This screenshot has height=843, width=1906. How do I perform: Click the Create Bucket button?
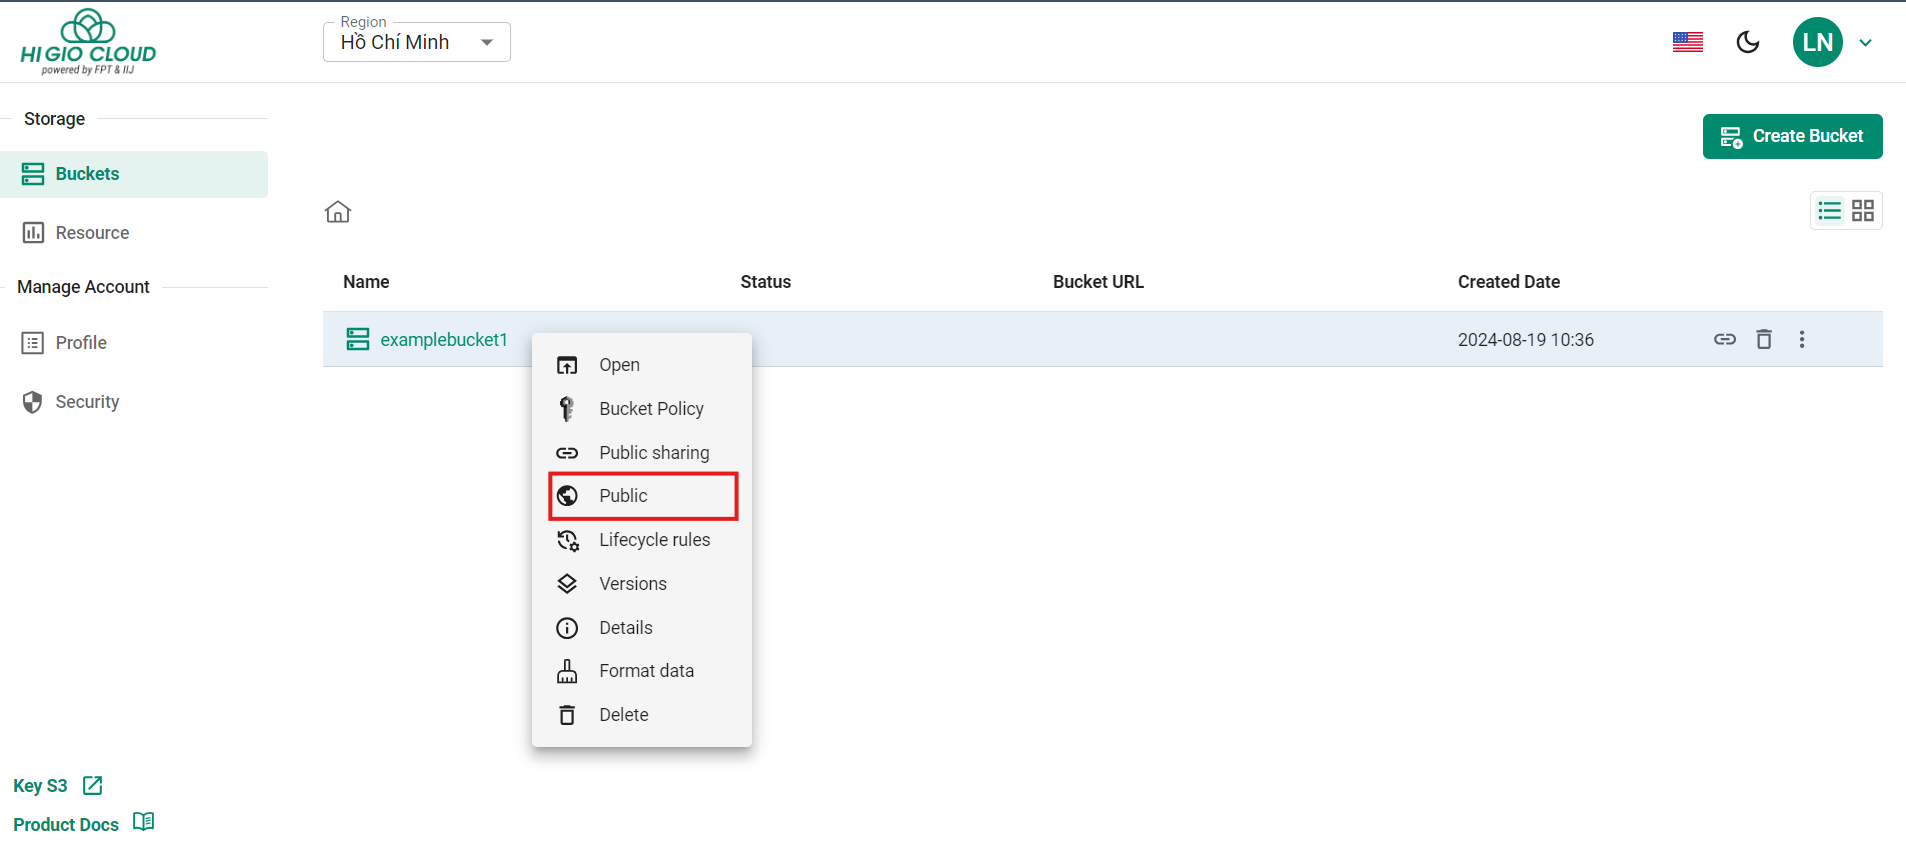pyautogui.click(x=1792, y=136)
